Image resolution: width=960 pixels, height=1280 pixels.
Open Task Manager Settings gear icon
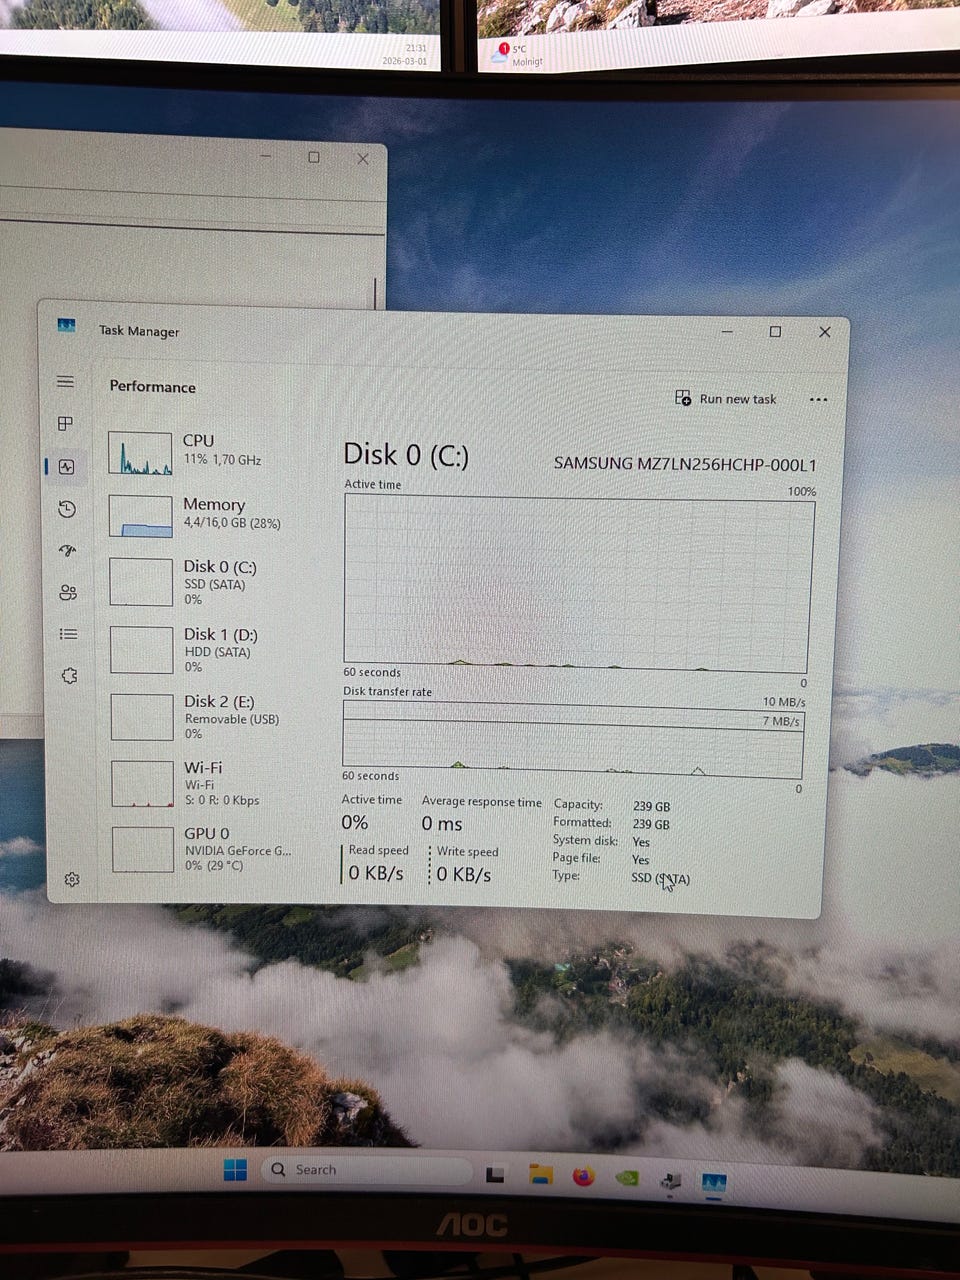(72, 880)
